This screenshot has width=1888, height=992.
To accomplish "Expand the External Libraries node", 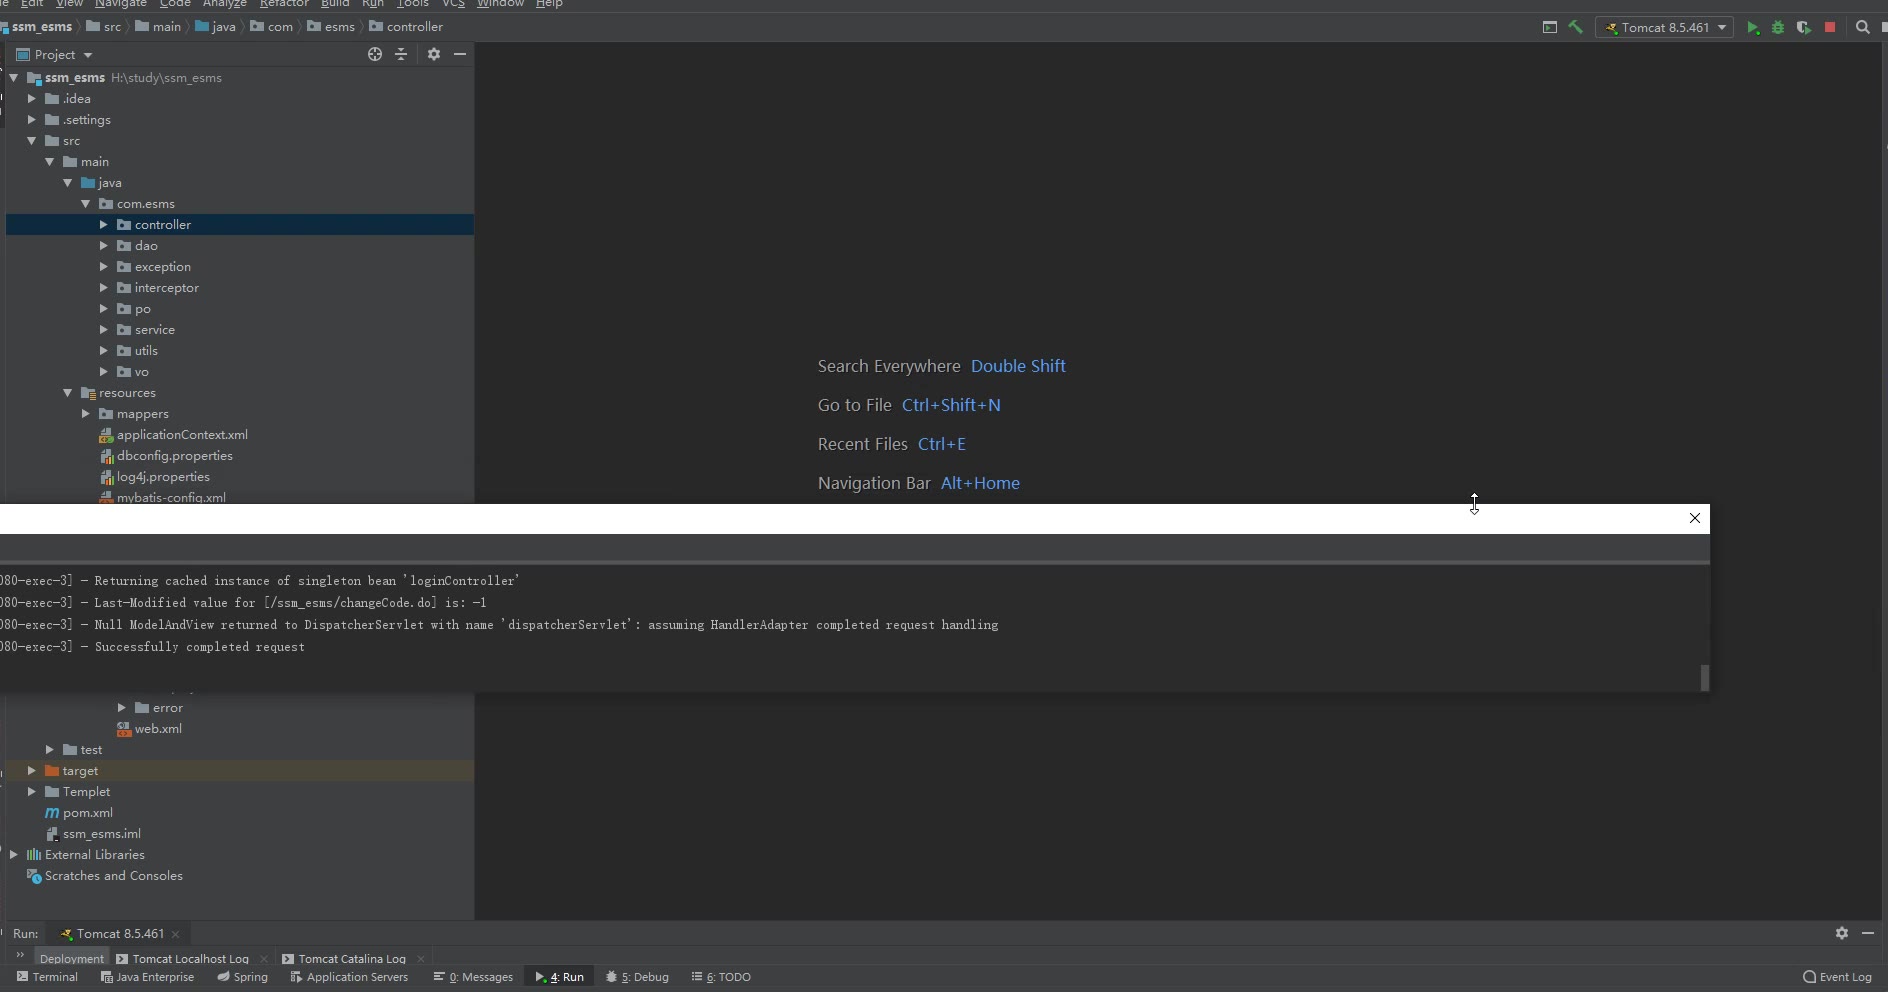I will 14,855.
